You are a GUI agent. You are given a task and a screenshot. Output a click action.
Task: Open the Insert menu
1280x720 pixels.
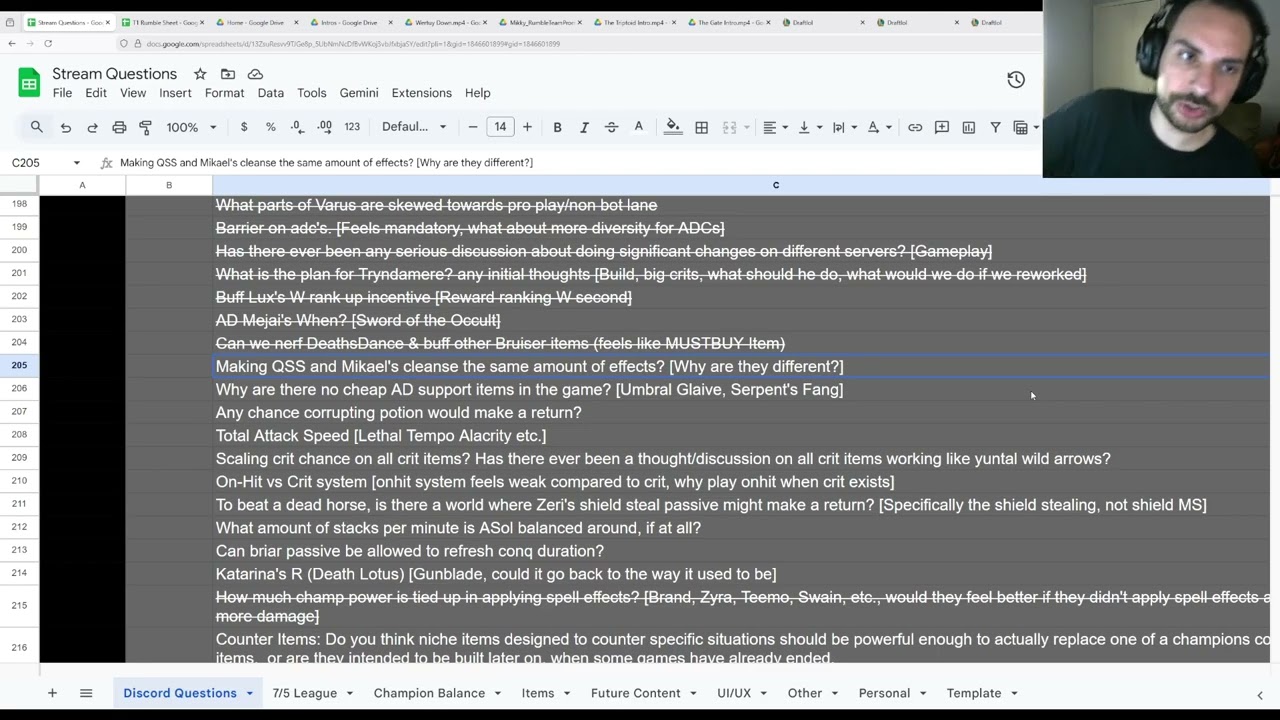(x=175, y=93)
